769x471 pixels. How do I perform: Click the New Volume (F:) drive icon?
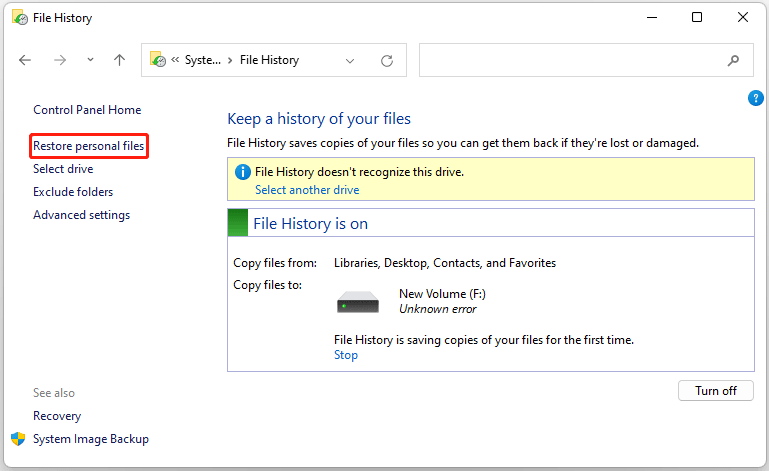pos(358,302)
